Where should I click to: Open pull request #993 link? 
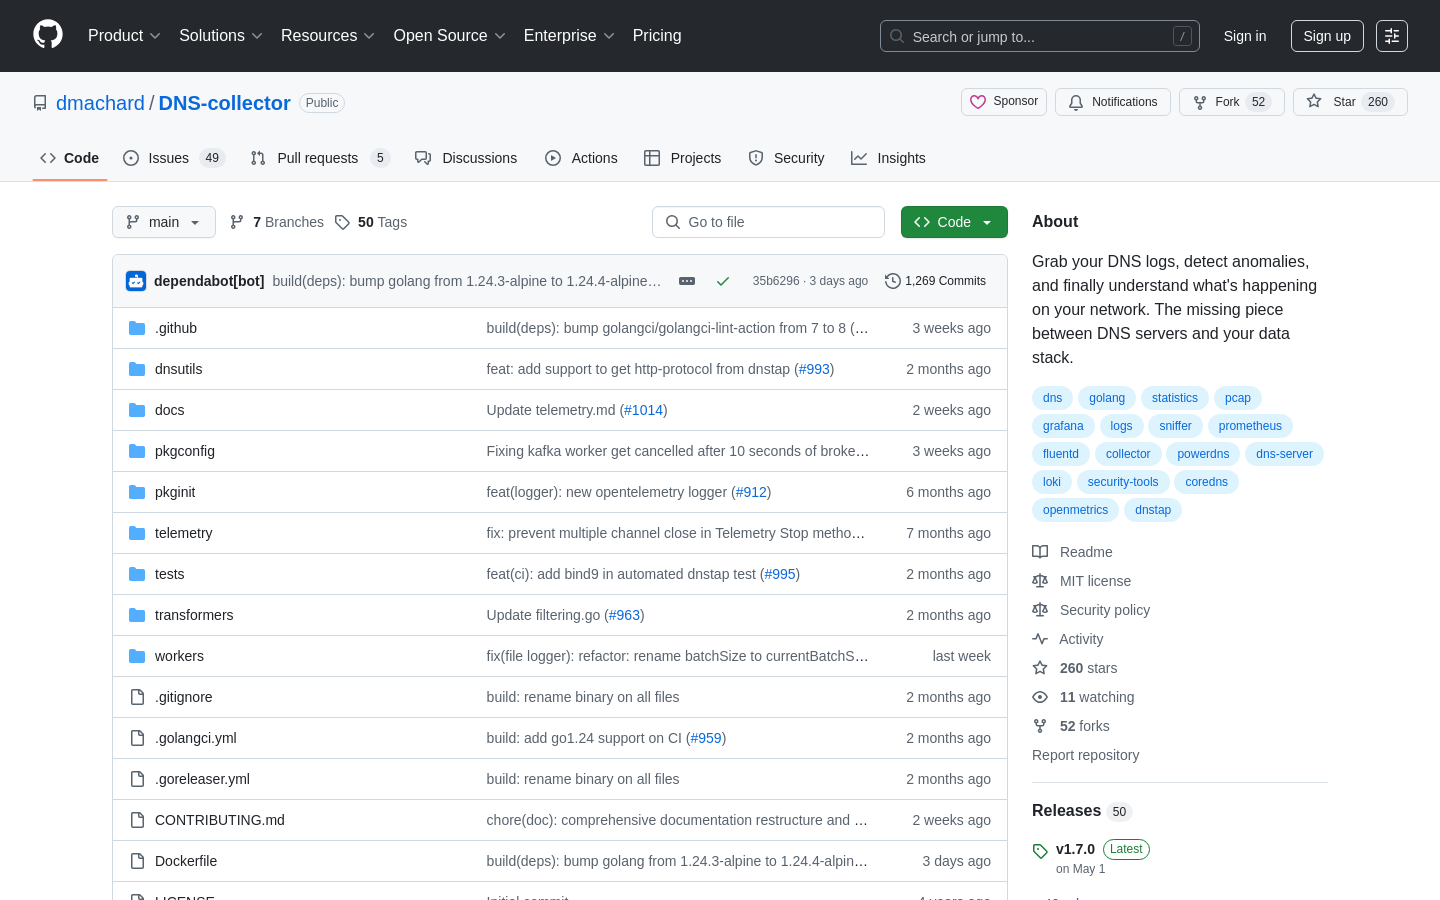click(x=814, y=369)
